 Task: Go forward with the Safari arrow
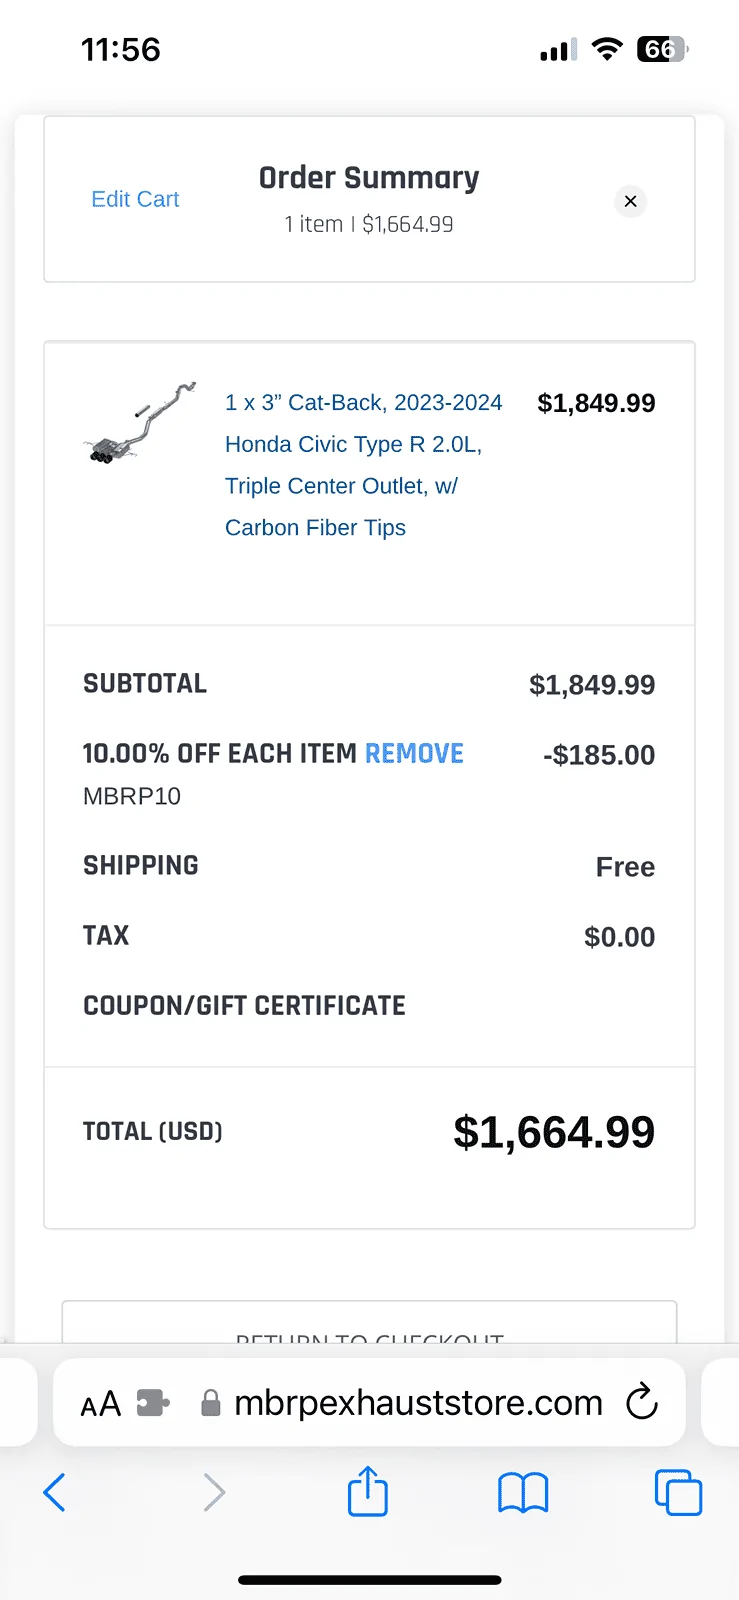(x=214, y=1493)
